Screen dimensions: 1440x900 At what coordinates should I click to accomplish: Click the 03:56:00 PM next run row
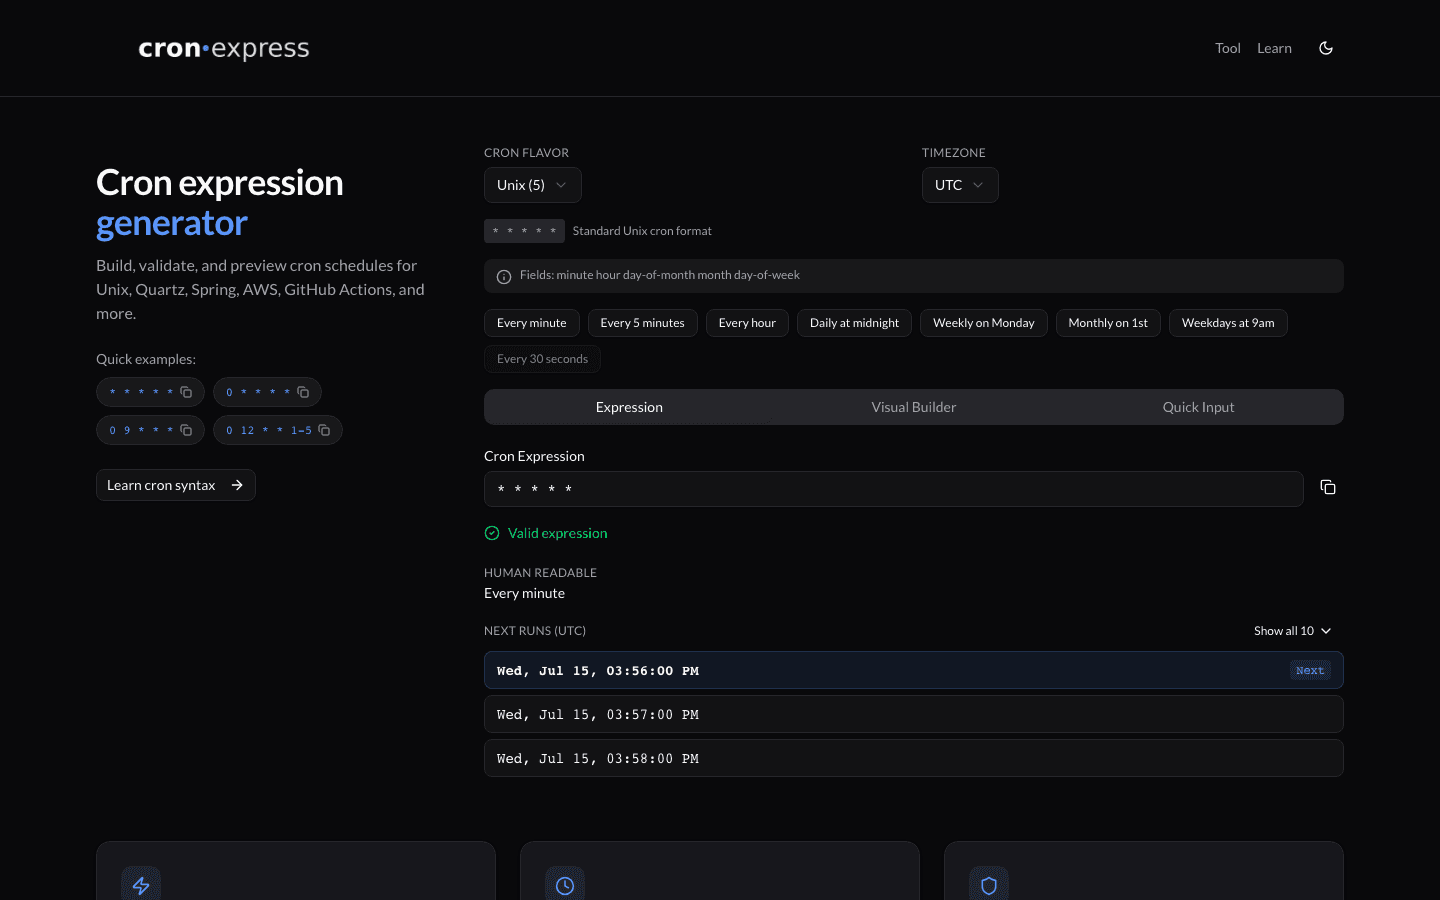click(914, 670)
